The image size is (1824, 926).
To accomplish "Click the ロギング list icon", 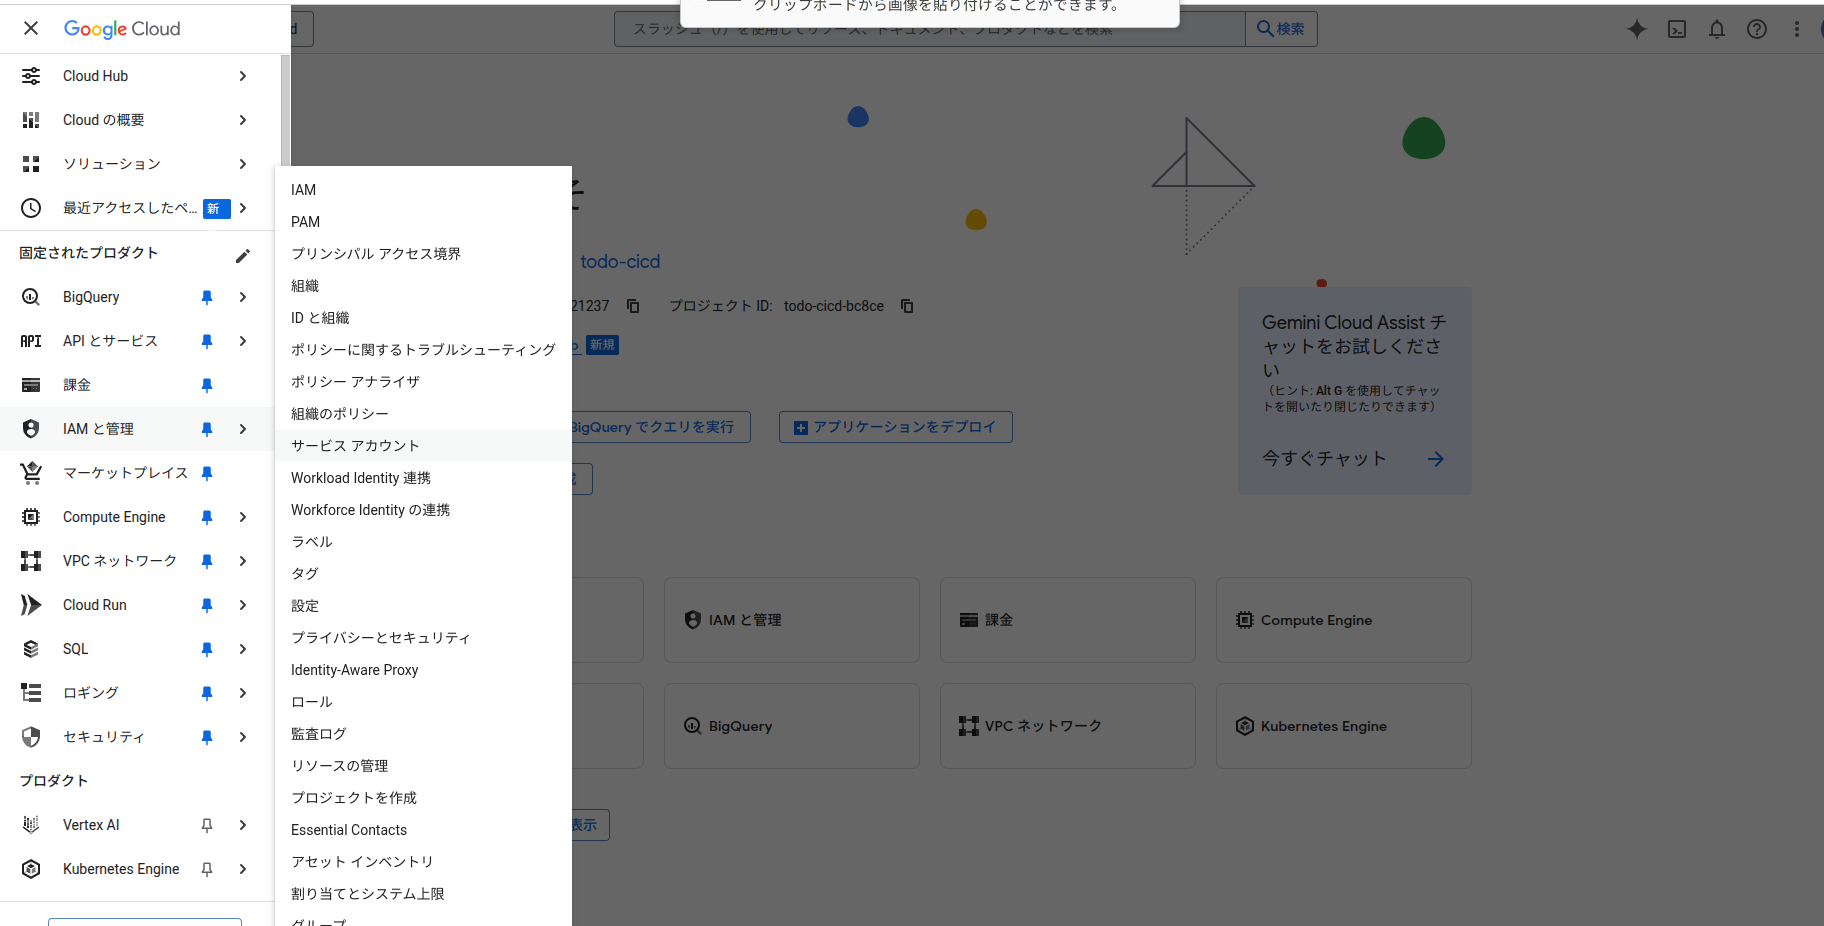I will tap(31, 693).
